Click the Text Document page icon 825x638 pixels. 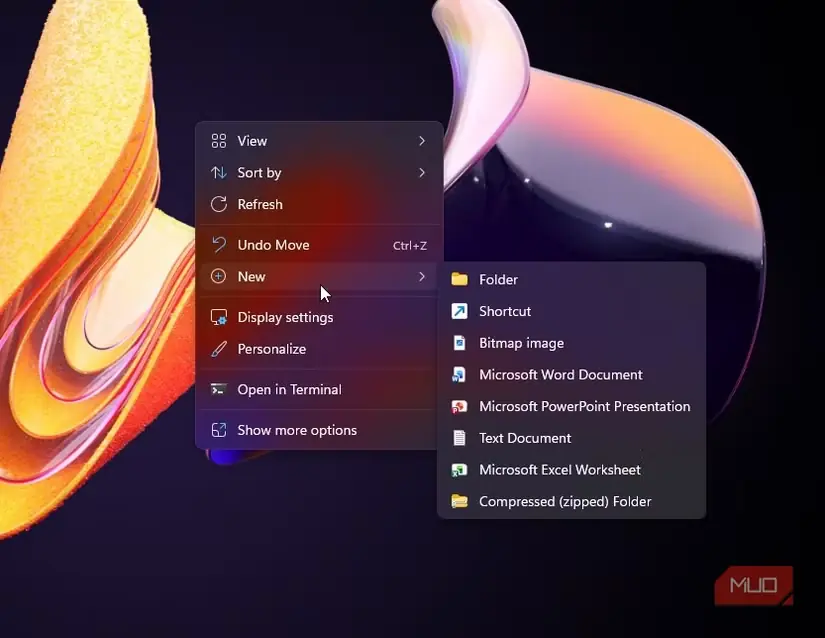(459, 438)
